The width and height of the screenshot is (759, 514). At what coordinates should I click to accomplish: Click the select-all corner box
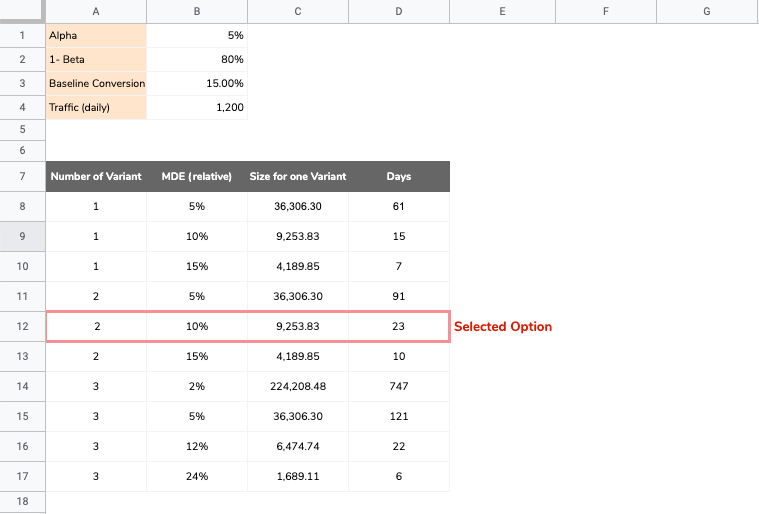click(x=22, y=11)
